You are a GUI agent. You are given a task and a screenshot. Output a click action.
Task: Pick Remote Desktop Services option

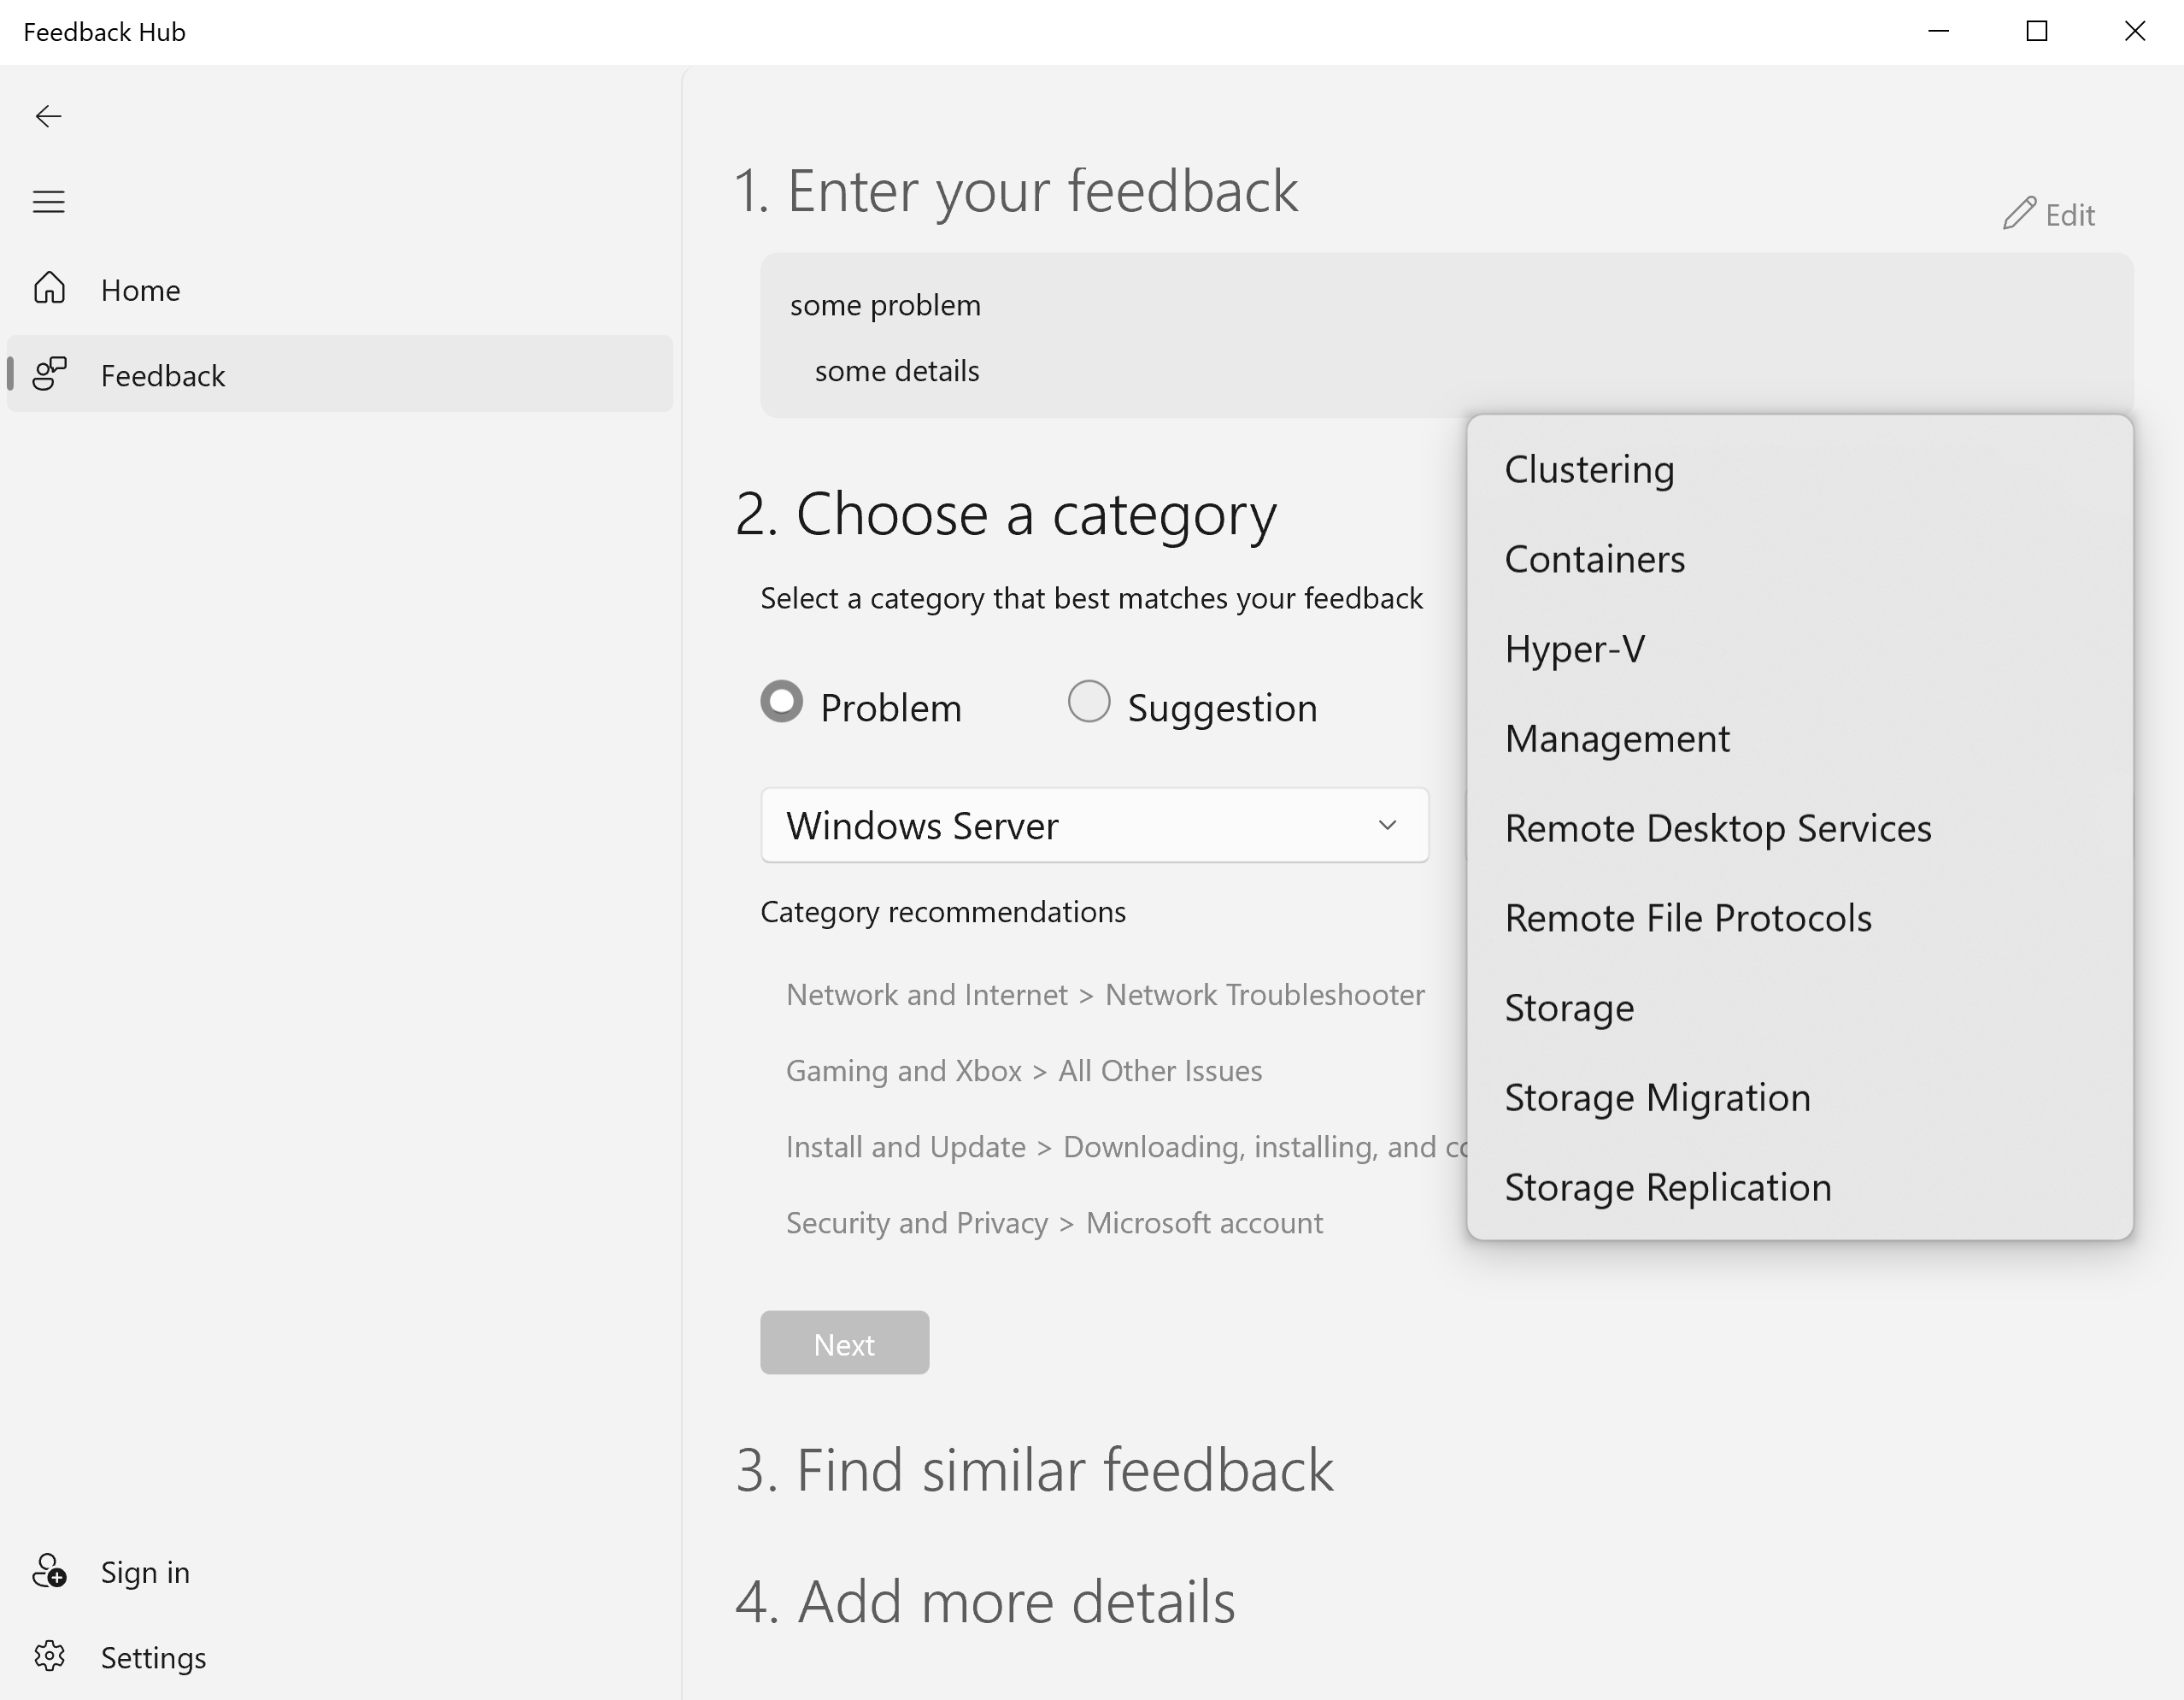(1800, 828)
